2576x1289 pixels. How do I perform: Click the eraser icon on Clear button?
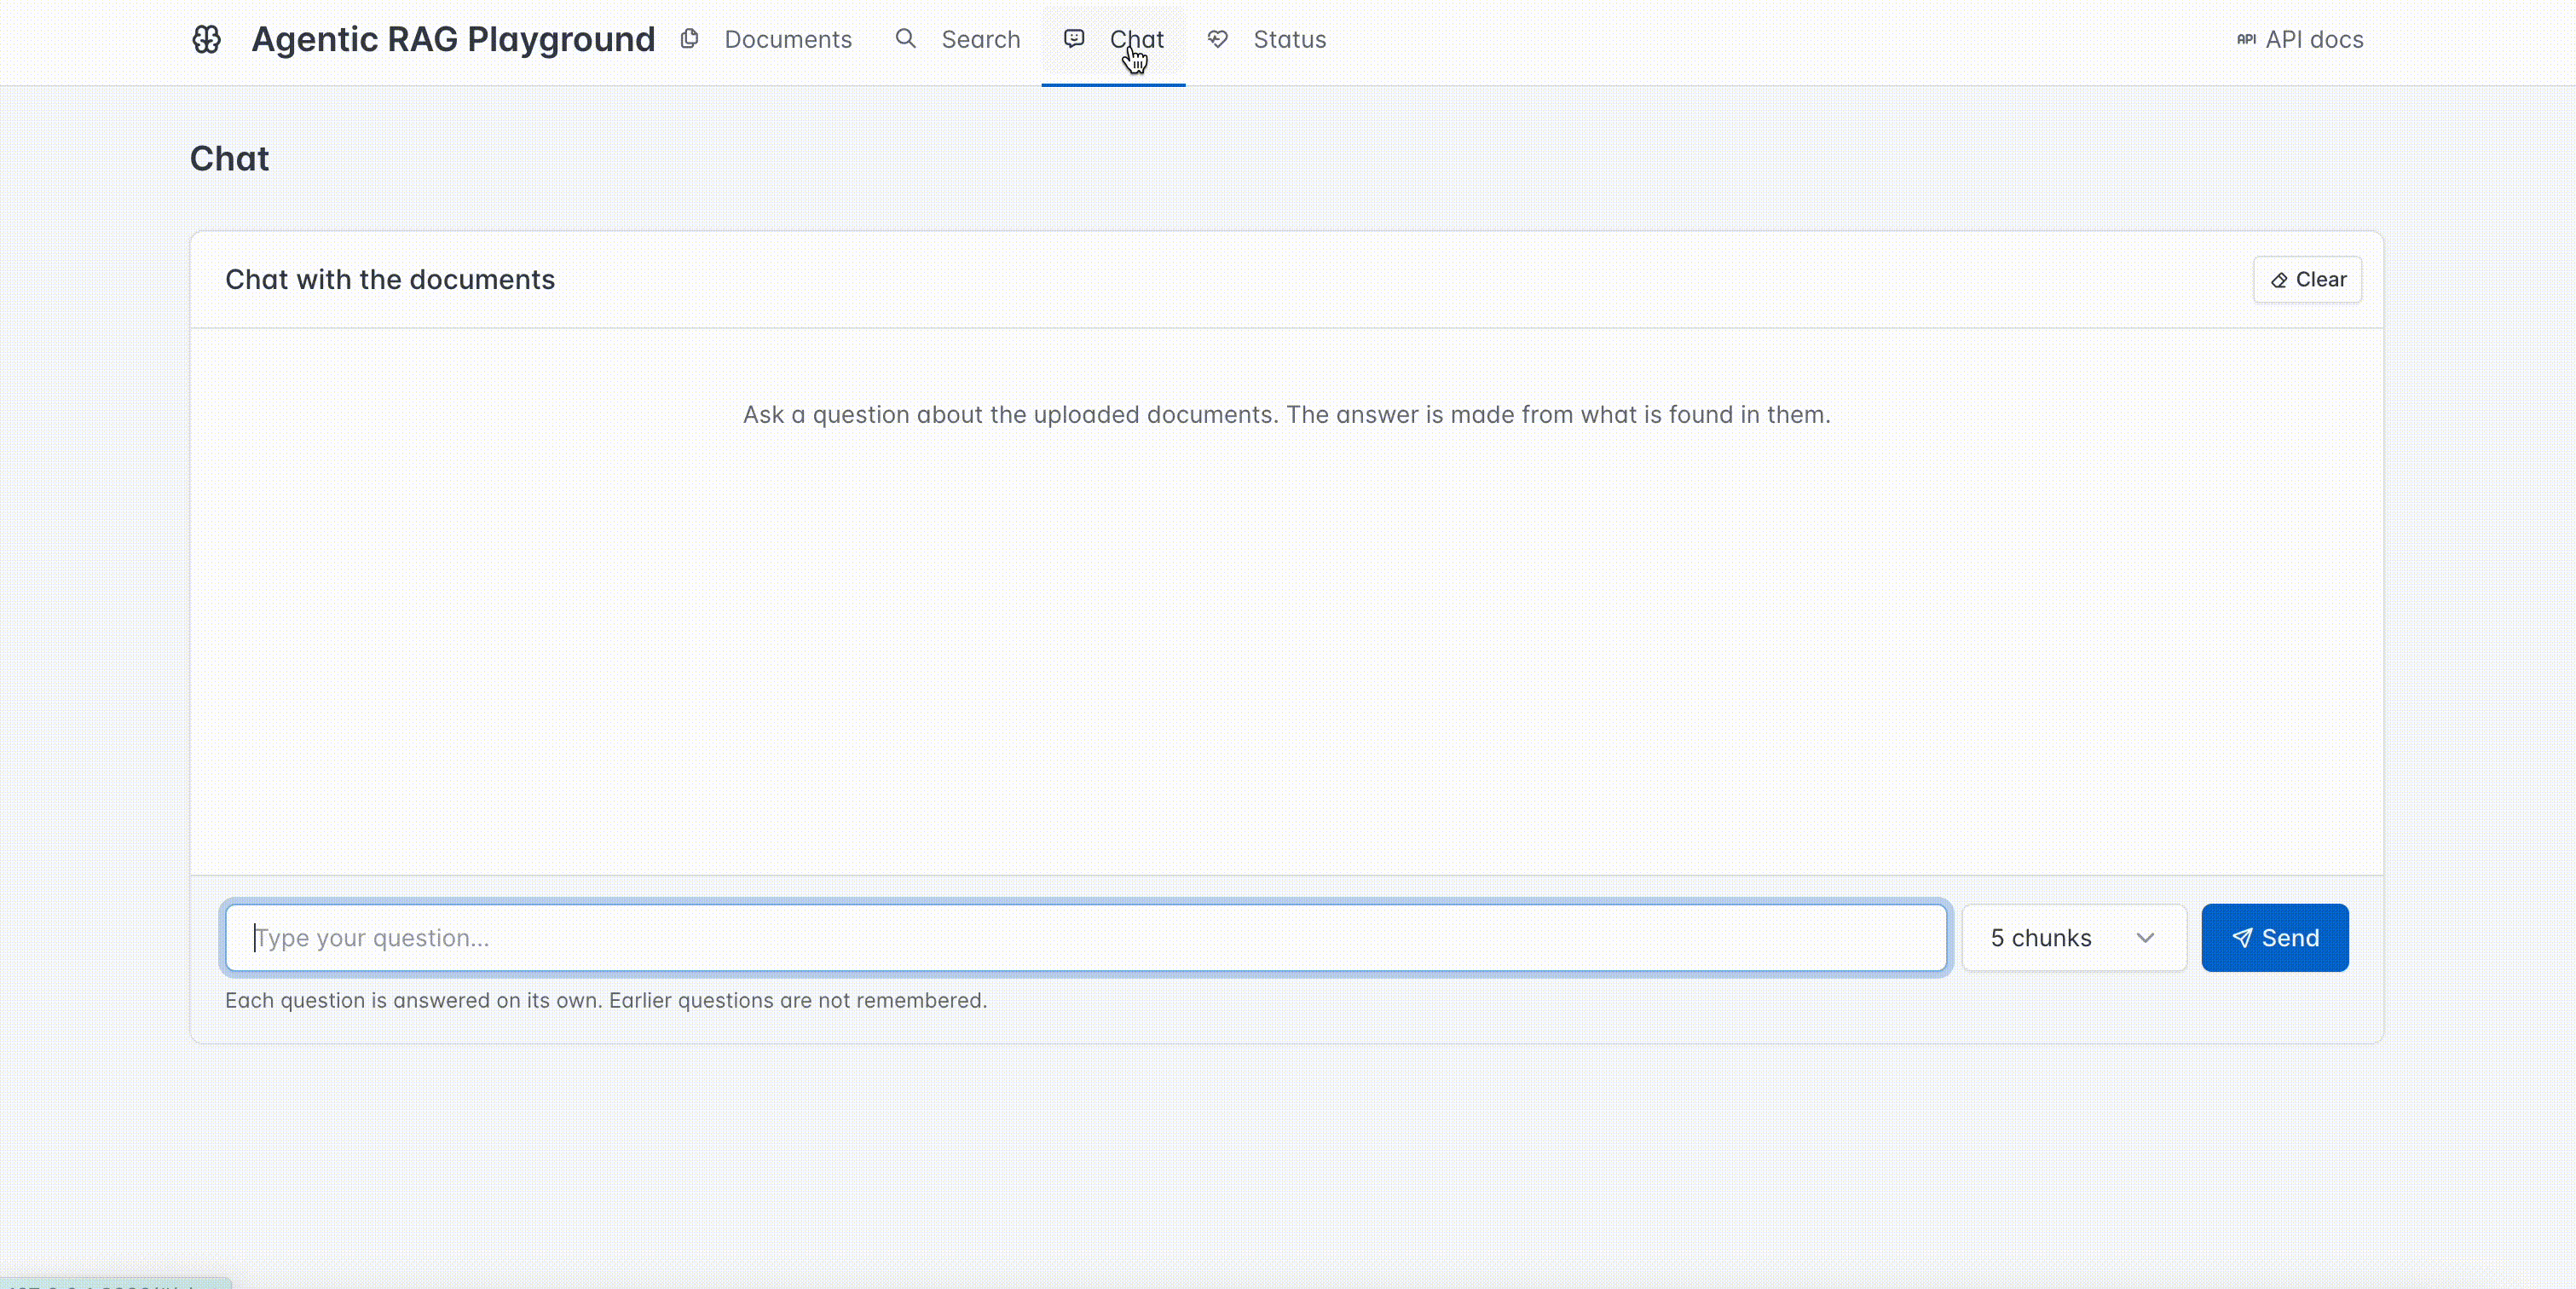(2279, 280)
